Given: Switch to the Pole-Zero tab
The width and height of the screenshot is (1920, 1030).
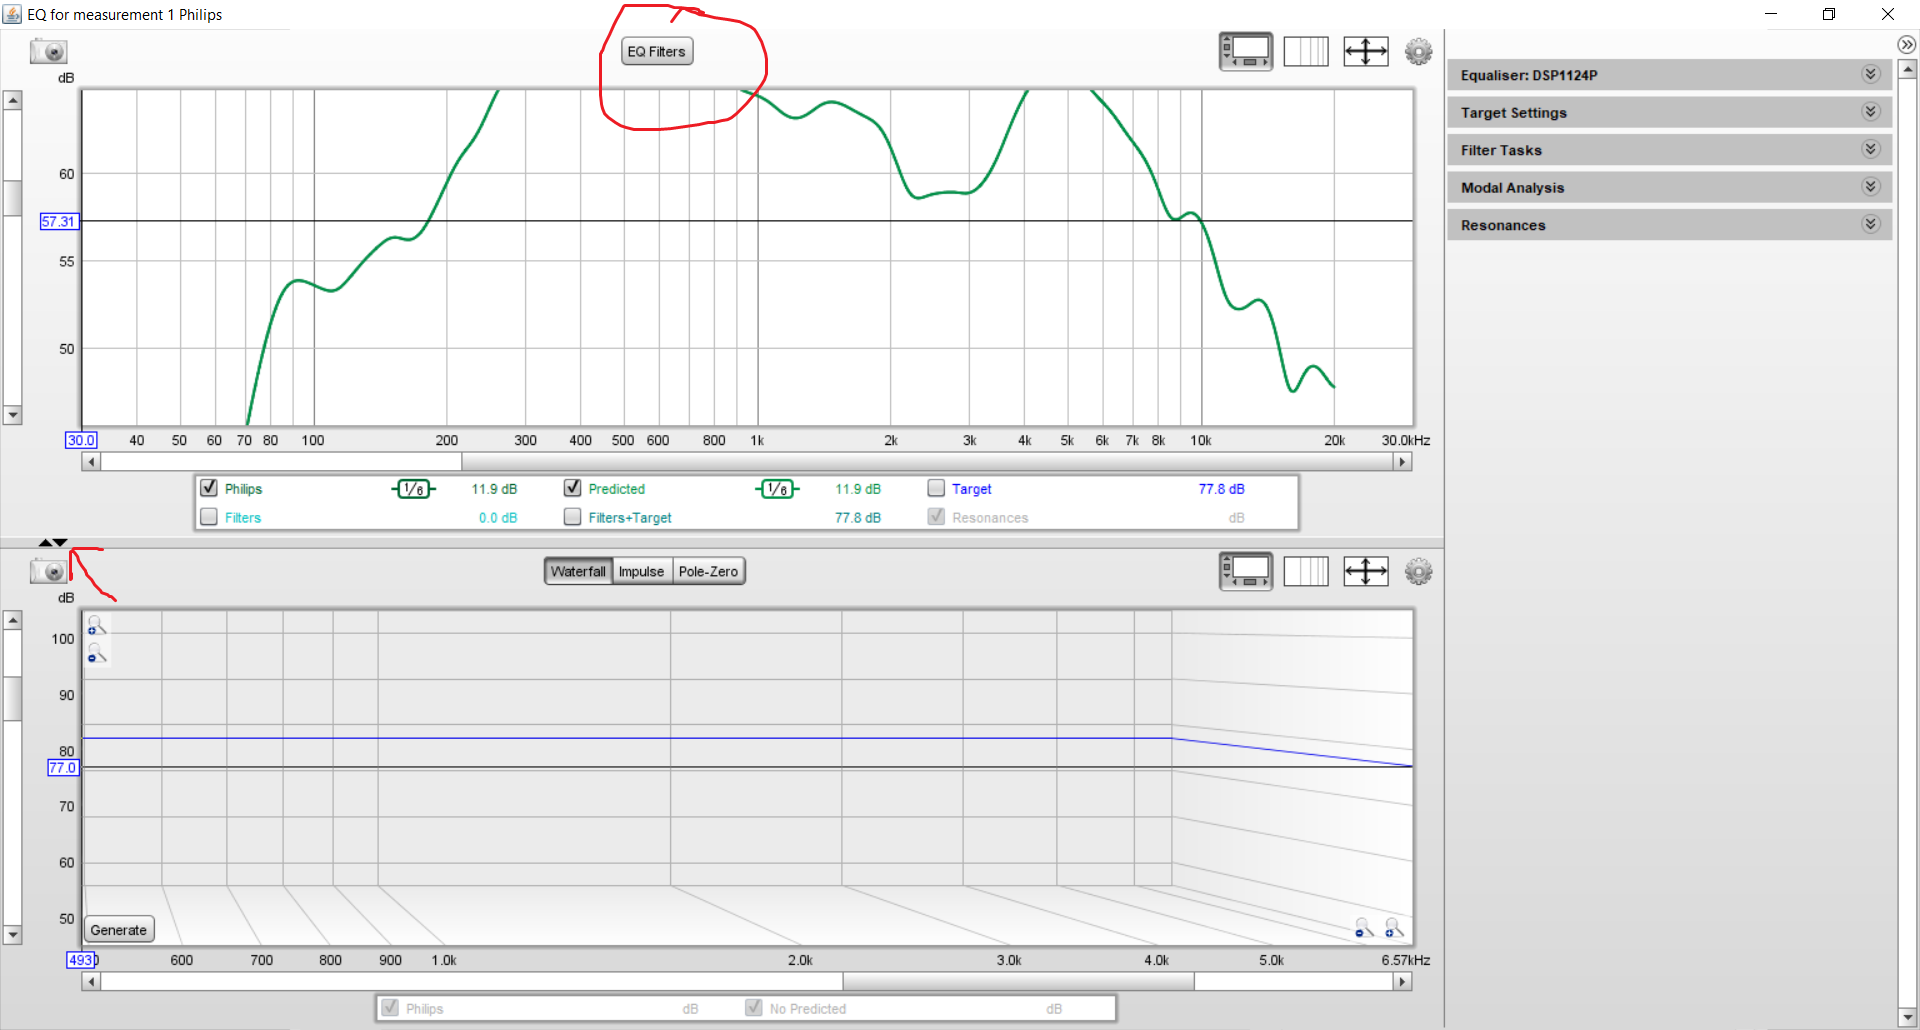Looking at the screenshot, I should [x=708, y=571].
